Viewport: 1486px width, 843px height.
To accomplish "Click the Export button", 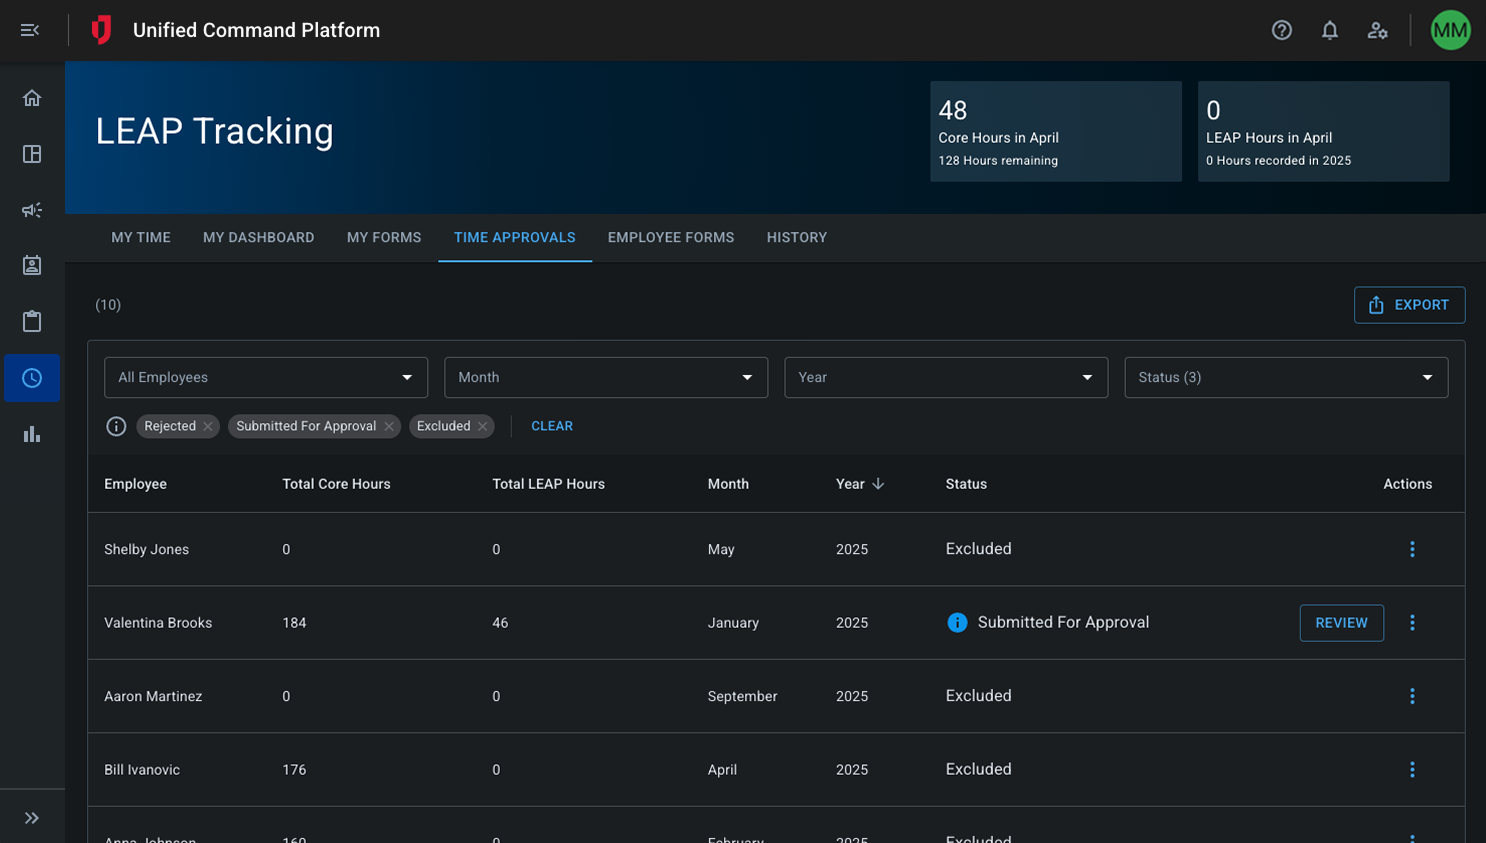I will [x=1409, y=305].
